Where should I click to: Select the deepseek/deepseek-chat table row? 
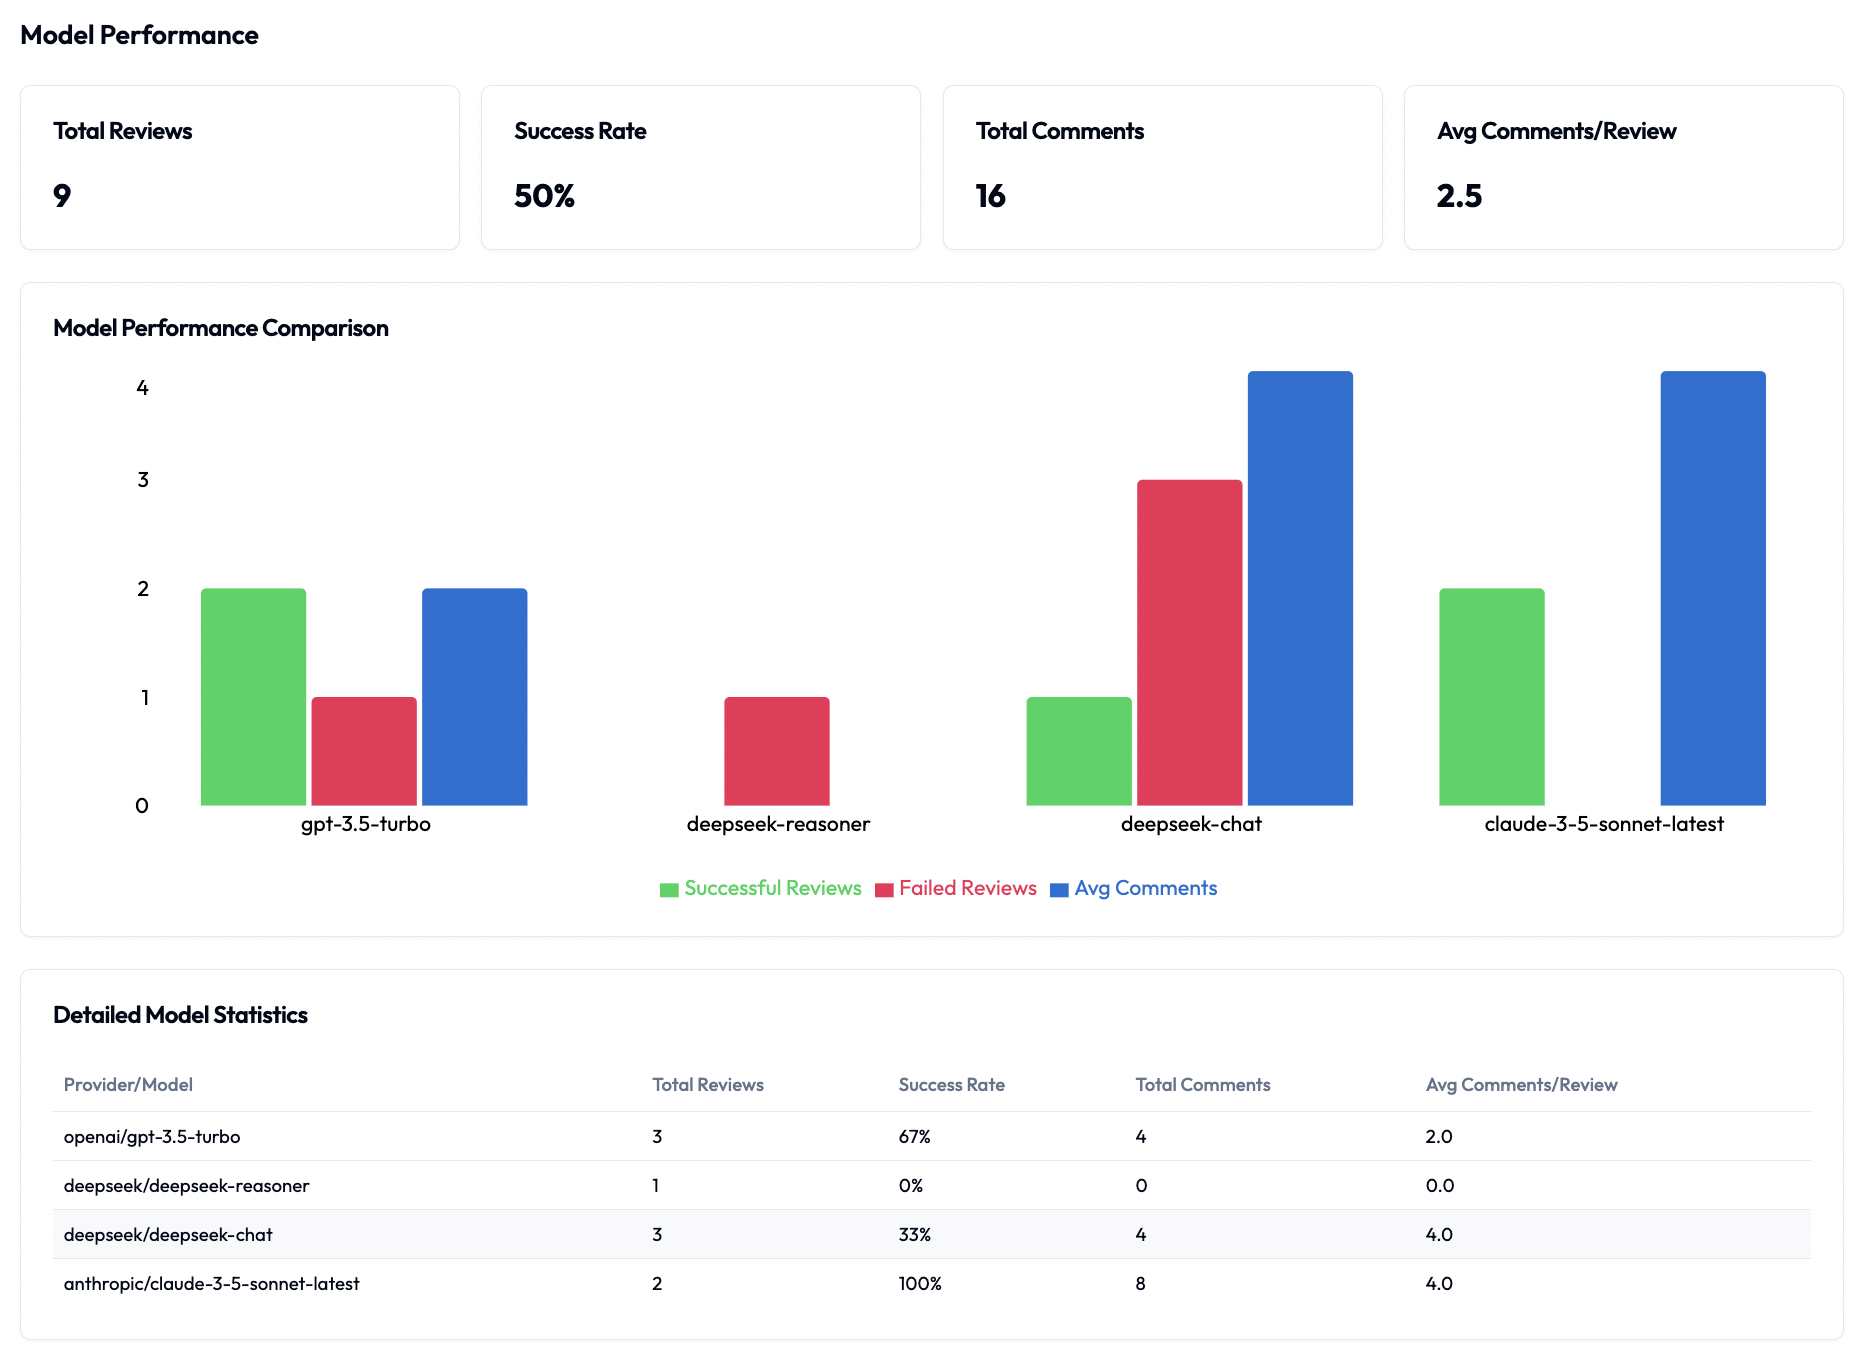(x=932, y=1234)
